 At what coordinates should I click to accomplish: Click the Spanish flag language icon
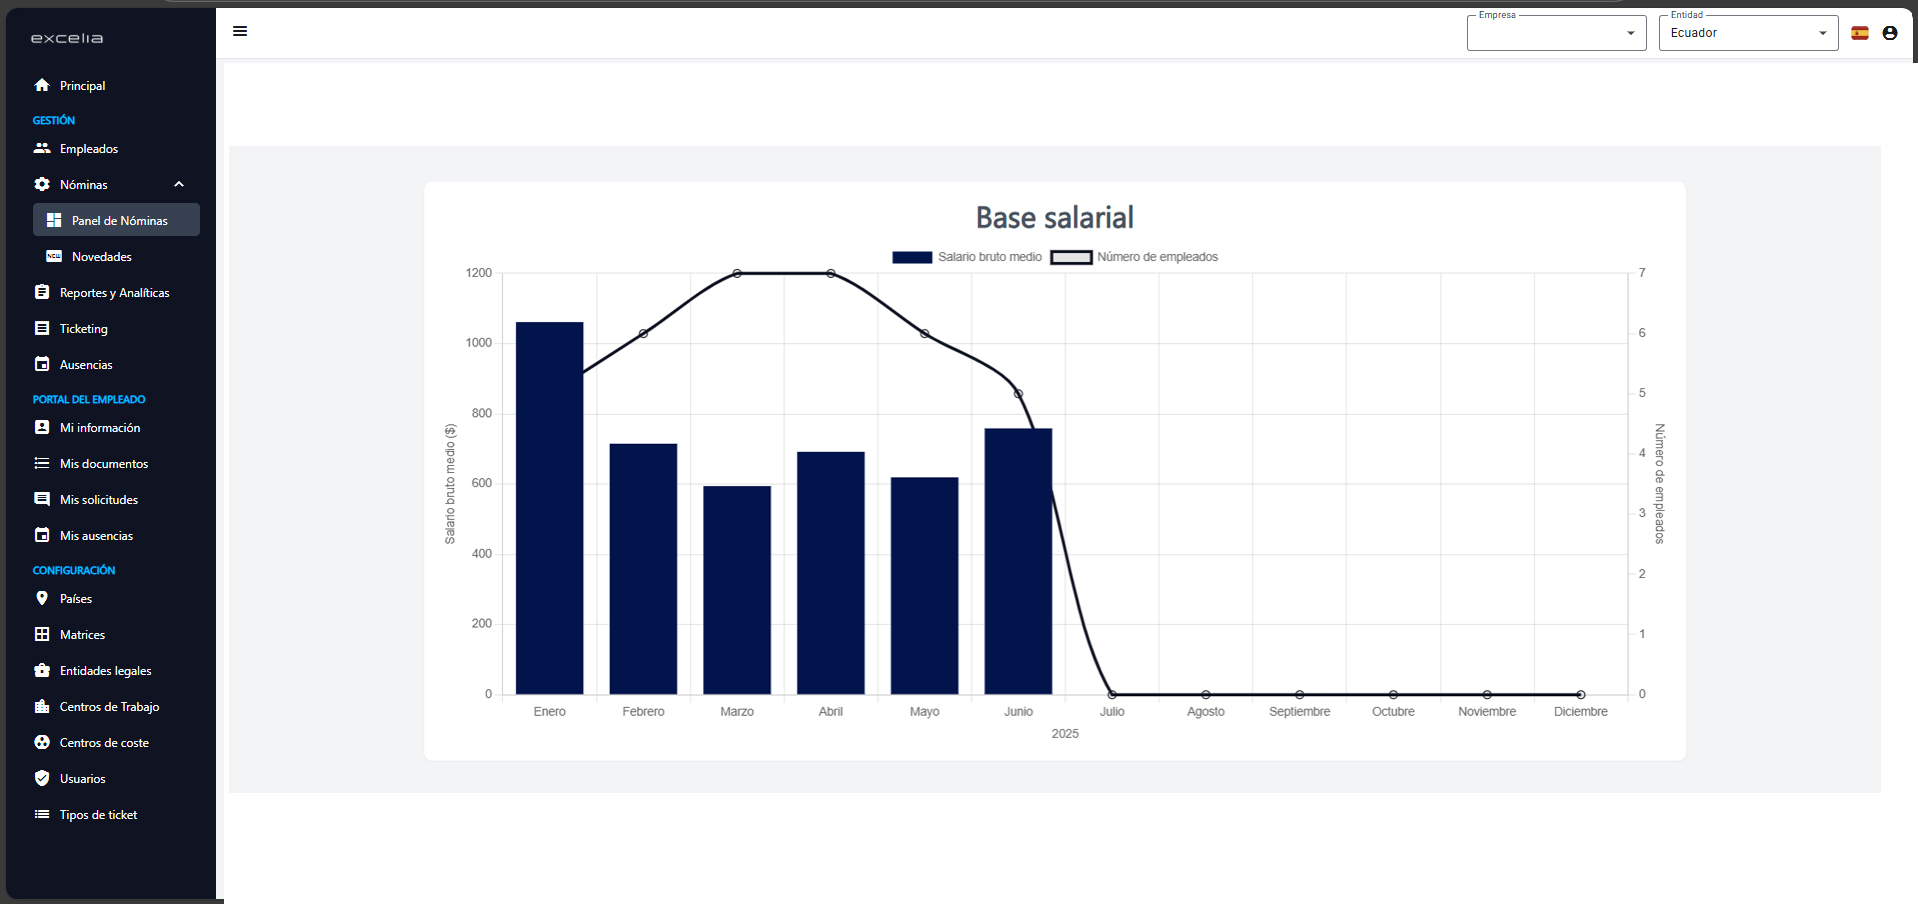tap(1860, 33)
